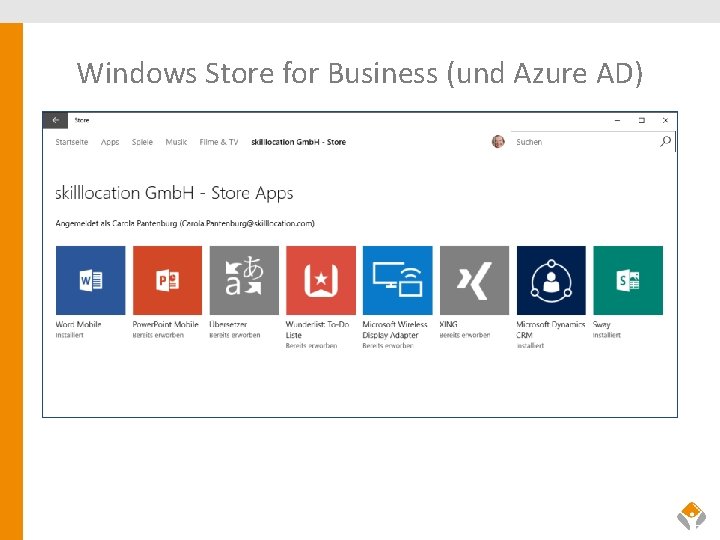Minimize the Store window
The width and height of the screenshot is (720, 540).
coord(618,120)
